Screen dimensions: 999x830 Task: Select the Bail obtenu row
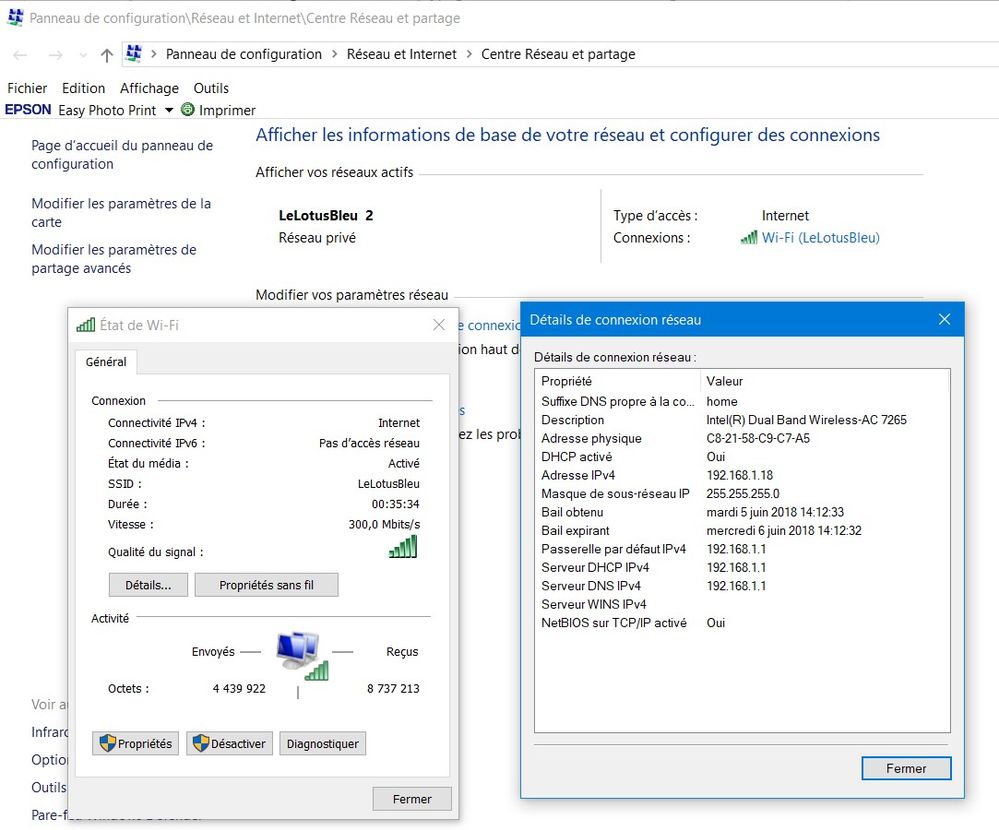tap(742, 512)
